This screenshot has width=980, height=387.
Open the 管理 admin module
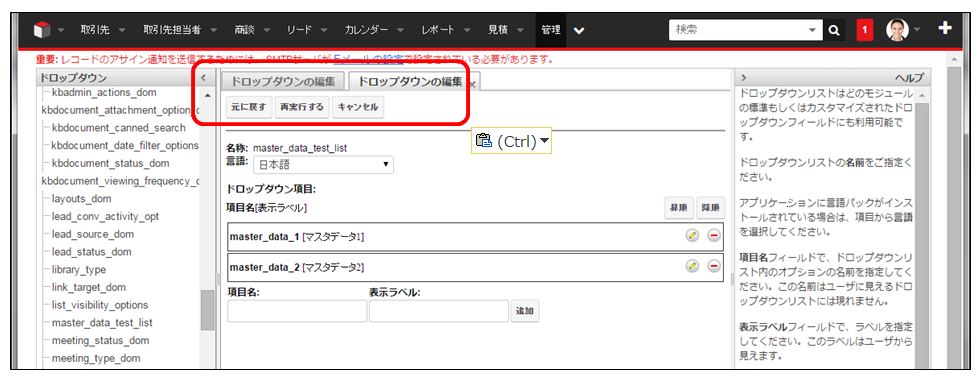551,29
